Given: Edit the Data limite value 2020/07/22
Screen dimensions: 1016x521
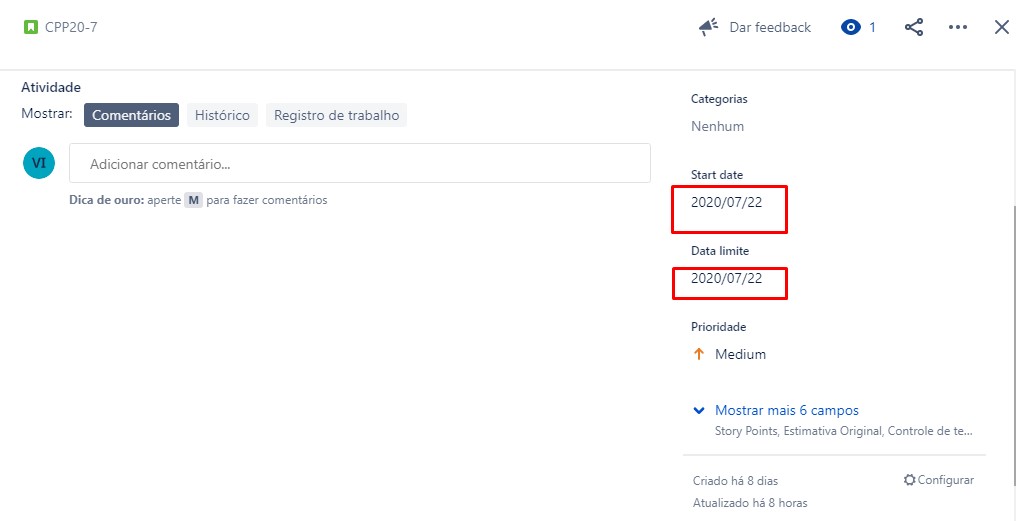Looking at the screenshot, I should tap(726, 279).
